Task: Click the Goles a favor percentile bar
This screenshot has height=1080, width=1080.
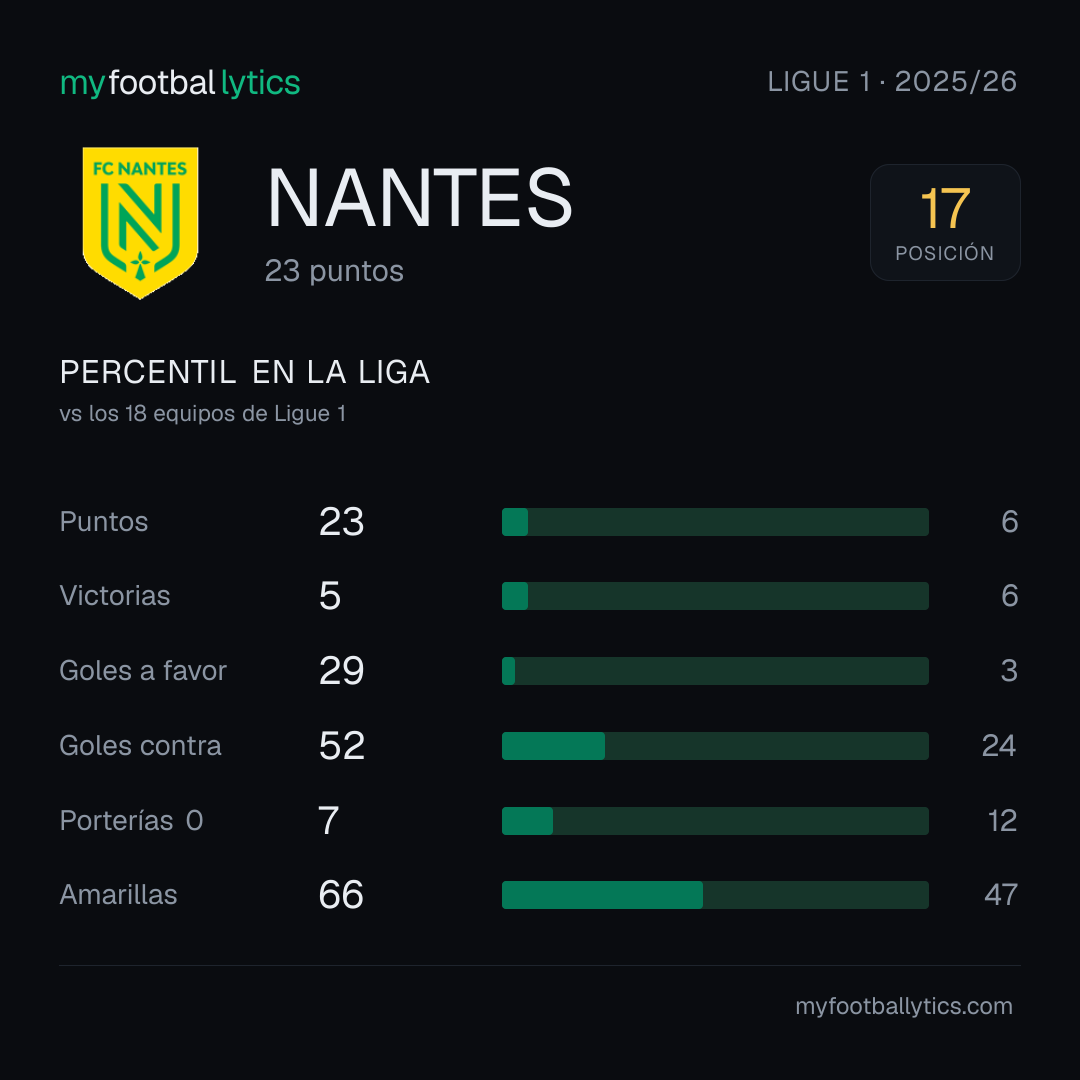Action: (x=715, y=671)
